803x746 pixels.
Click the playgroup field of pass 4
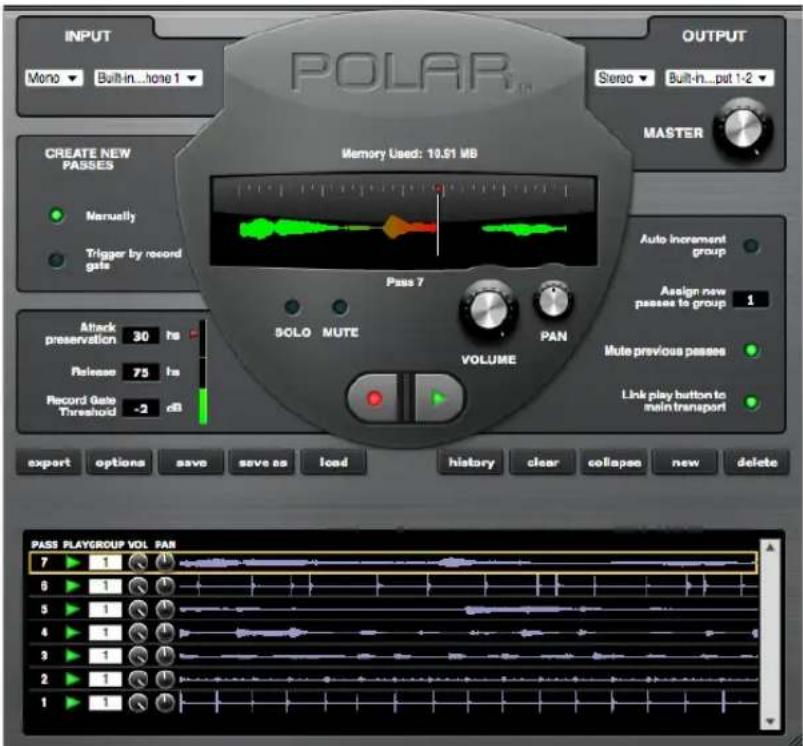[x=105, y=632]
